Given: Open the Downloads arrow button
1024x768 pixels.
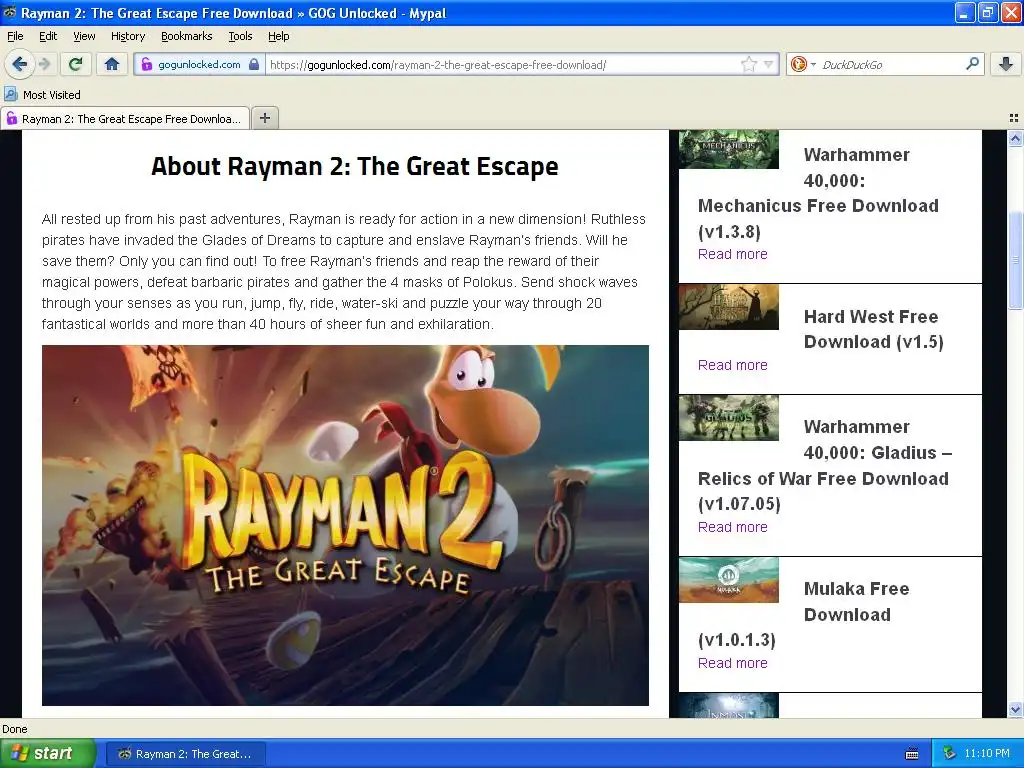Looking at the screenshot, I should [x=1006, y=64].
